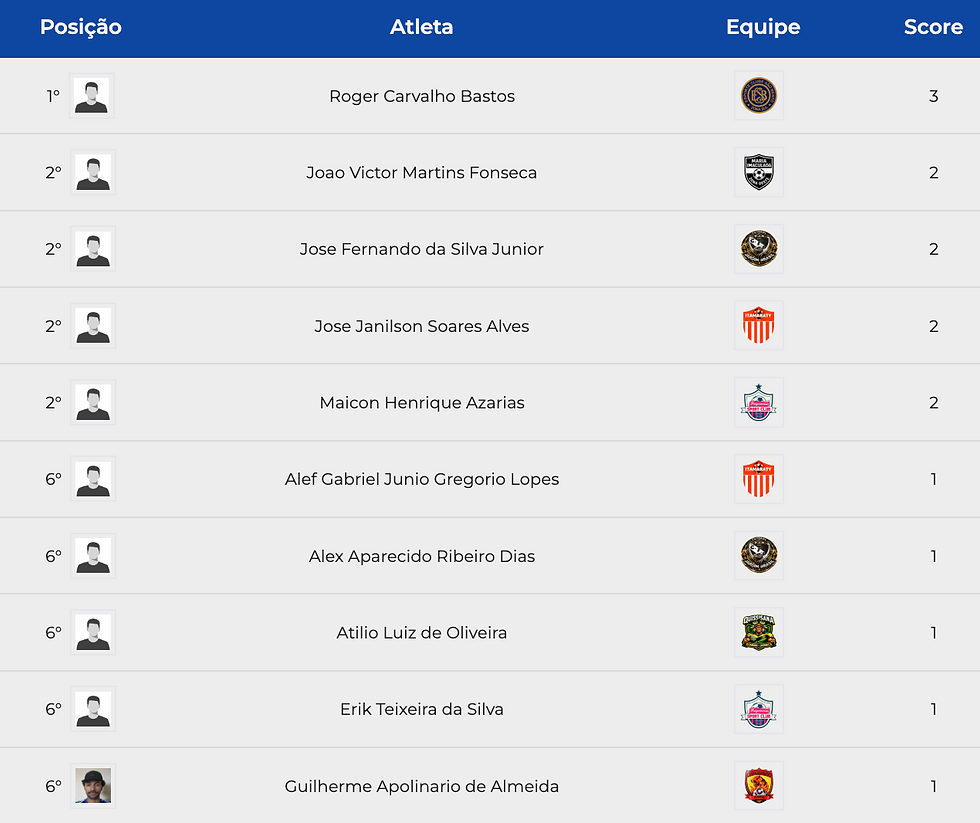Click Erik Teixeira da Silva's name
The image size is (980, 823).
422,709
